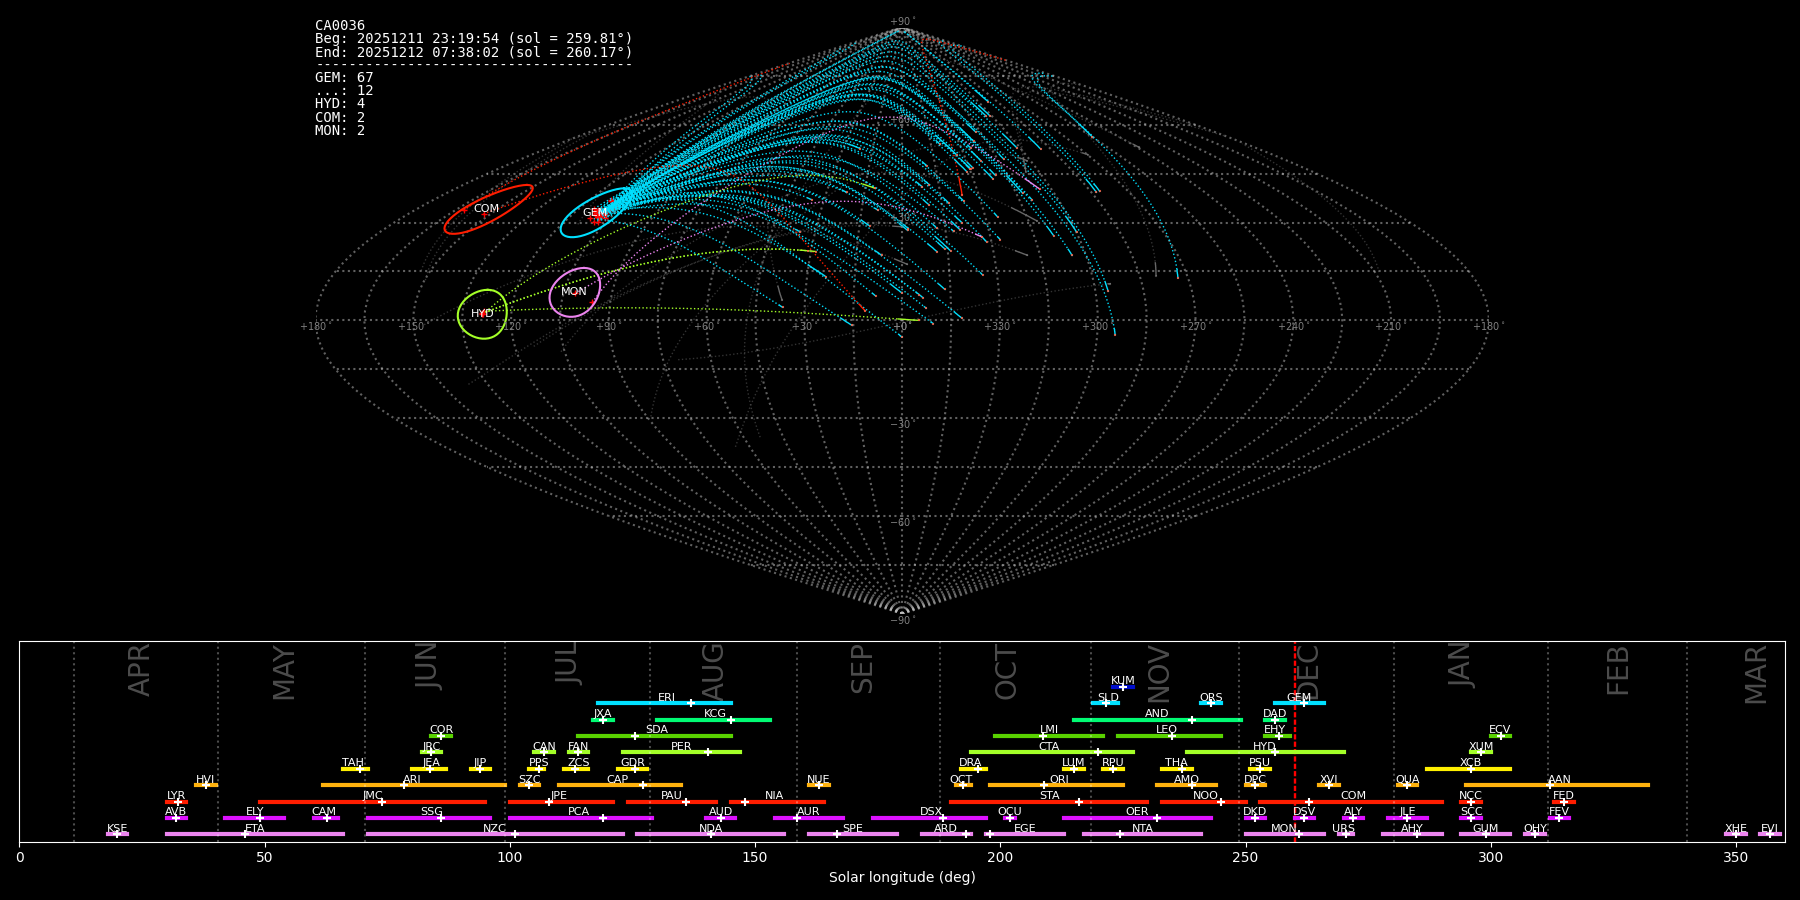The width and height of the screenshot is (1800, 900).
Task: Click the red dashed current solar longitude line
Action: pos(1294,741)
